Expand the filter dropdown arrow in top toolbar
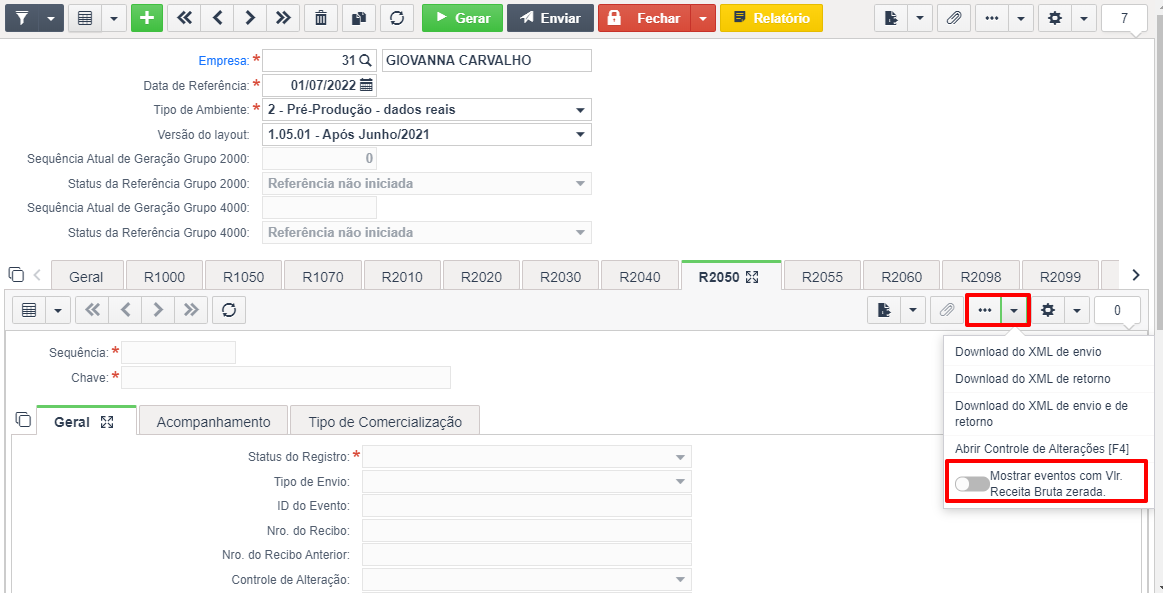This screenshot has width=1163, height=593. [x=50, y=19]
